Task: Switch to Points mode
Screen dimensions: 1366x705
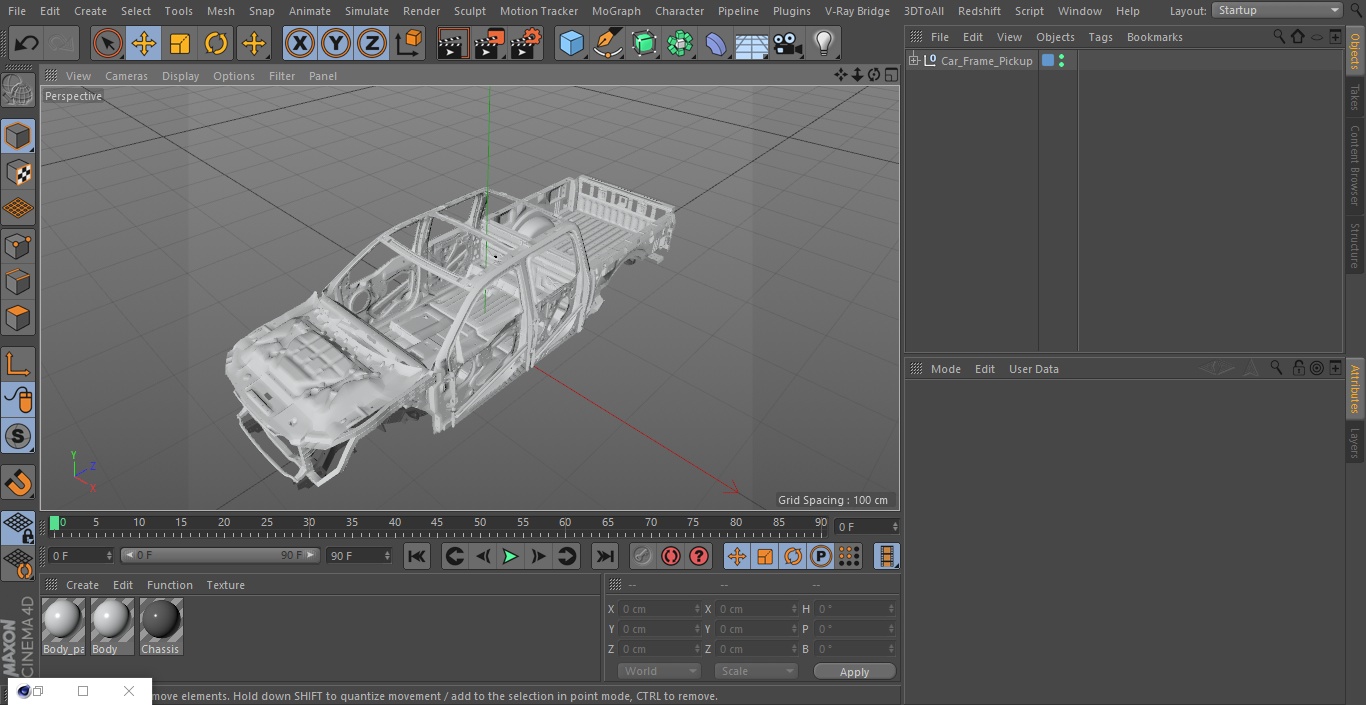Action: 18,245
